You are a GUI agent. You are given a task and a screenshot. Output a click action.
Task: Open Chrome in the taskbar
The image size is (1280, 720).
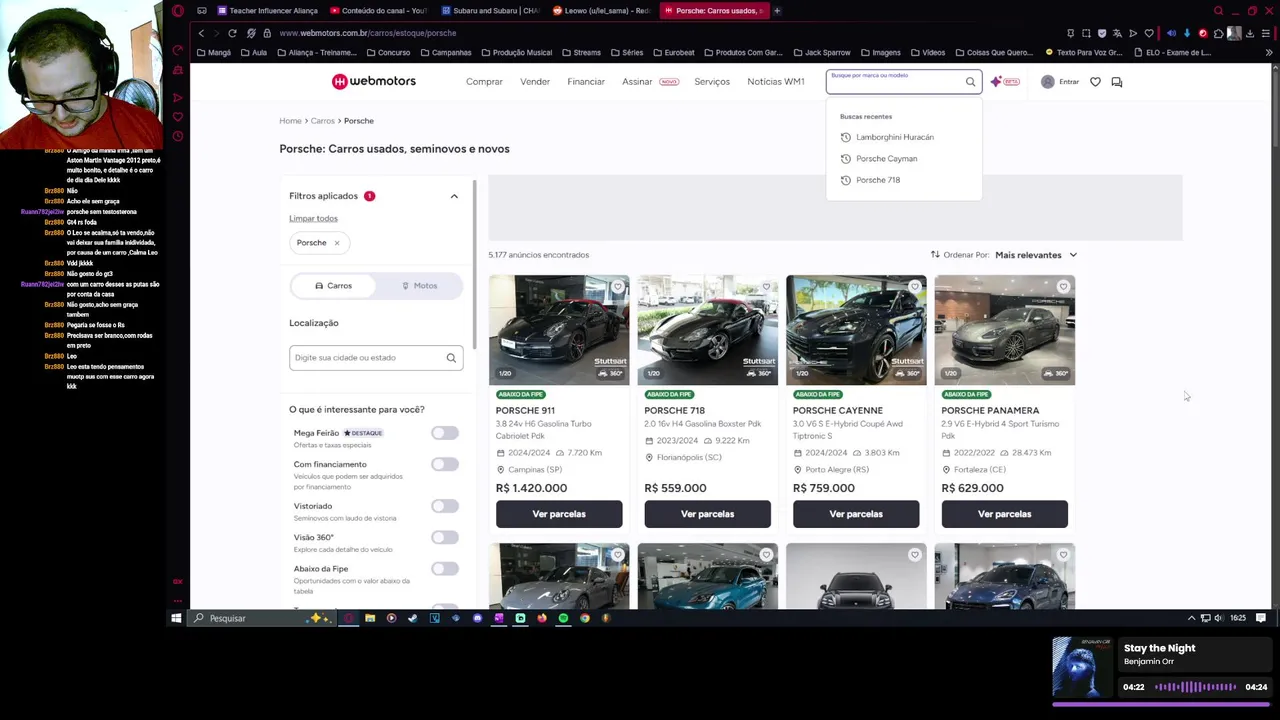(x=585, y=618)
